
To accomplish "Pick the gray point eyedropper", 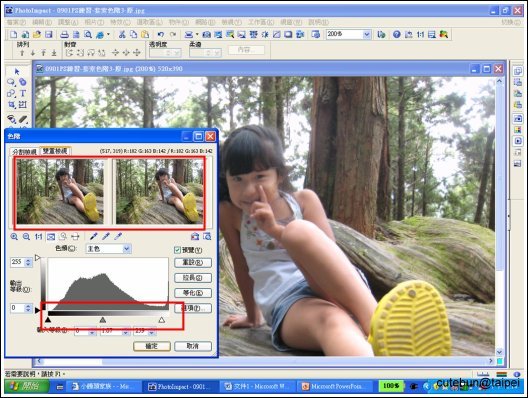I will tap(106, 236).
